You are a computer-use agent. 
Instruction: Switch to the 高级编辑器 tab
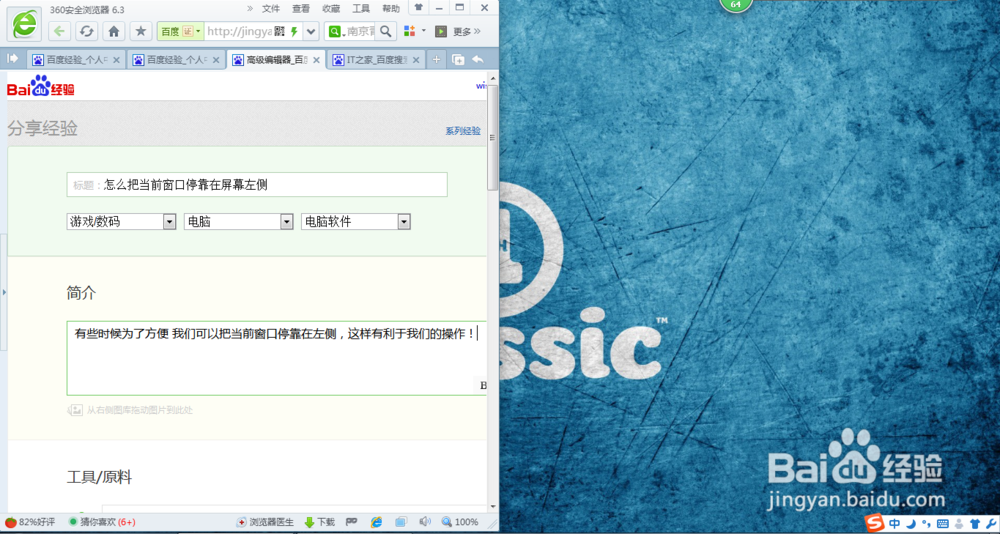[x=276, y=60]
